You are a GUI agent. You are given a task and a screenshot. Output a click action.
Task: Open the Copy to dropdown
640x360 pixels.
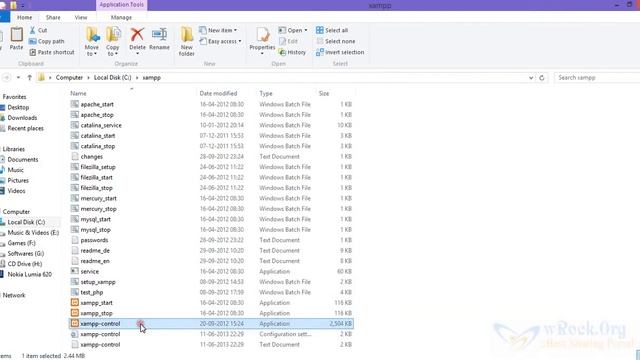click(113, 42)
